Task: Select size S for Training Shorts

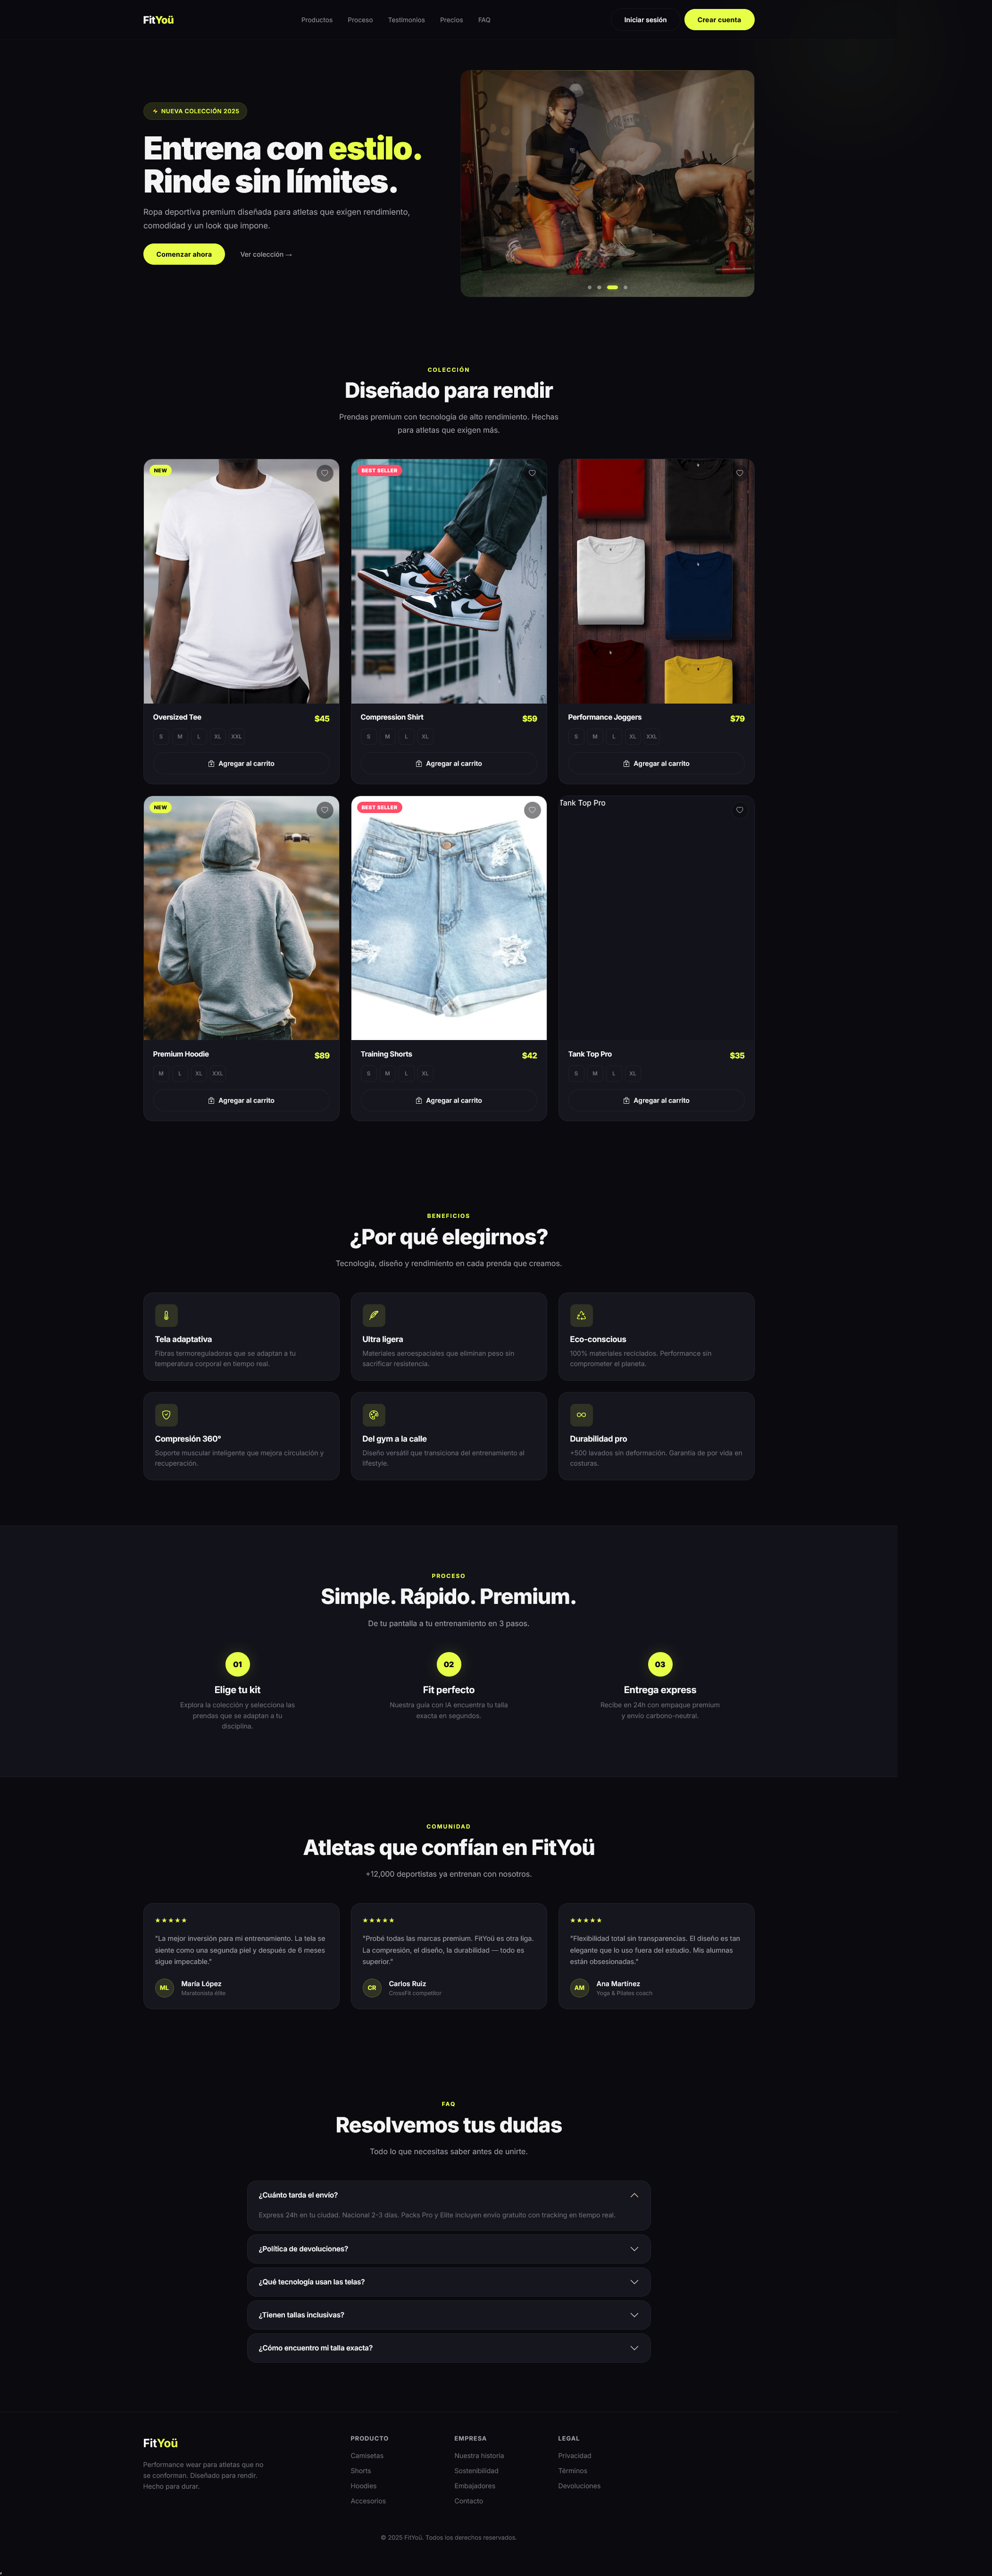Action: [x=369, y=1074]
